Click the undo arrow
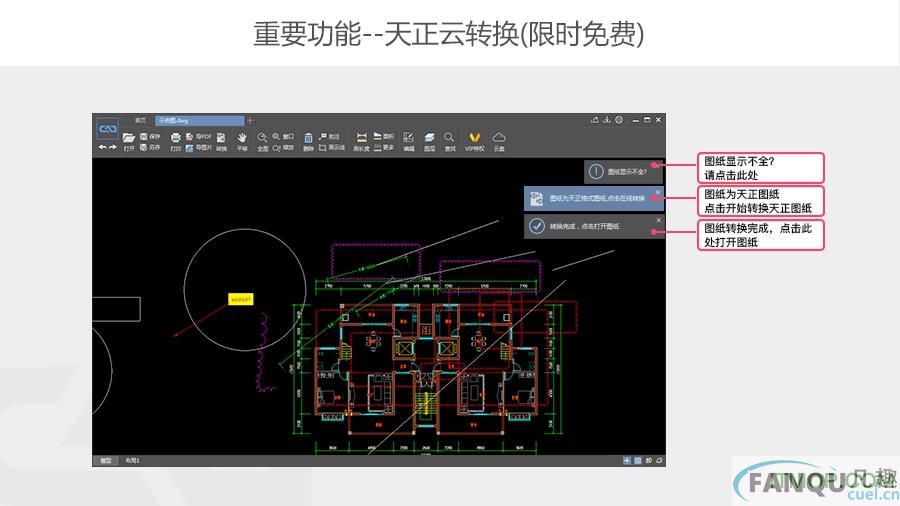This screenshot has height=506, width=900. [102, 147]
